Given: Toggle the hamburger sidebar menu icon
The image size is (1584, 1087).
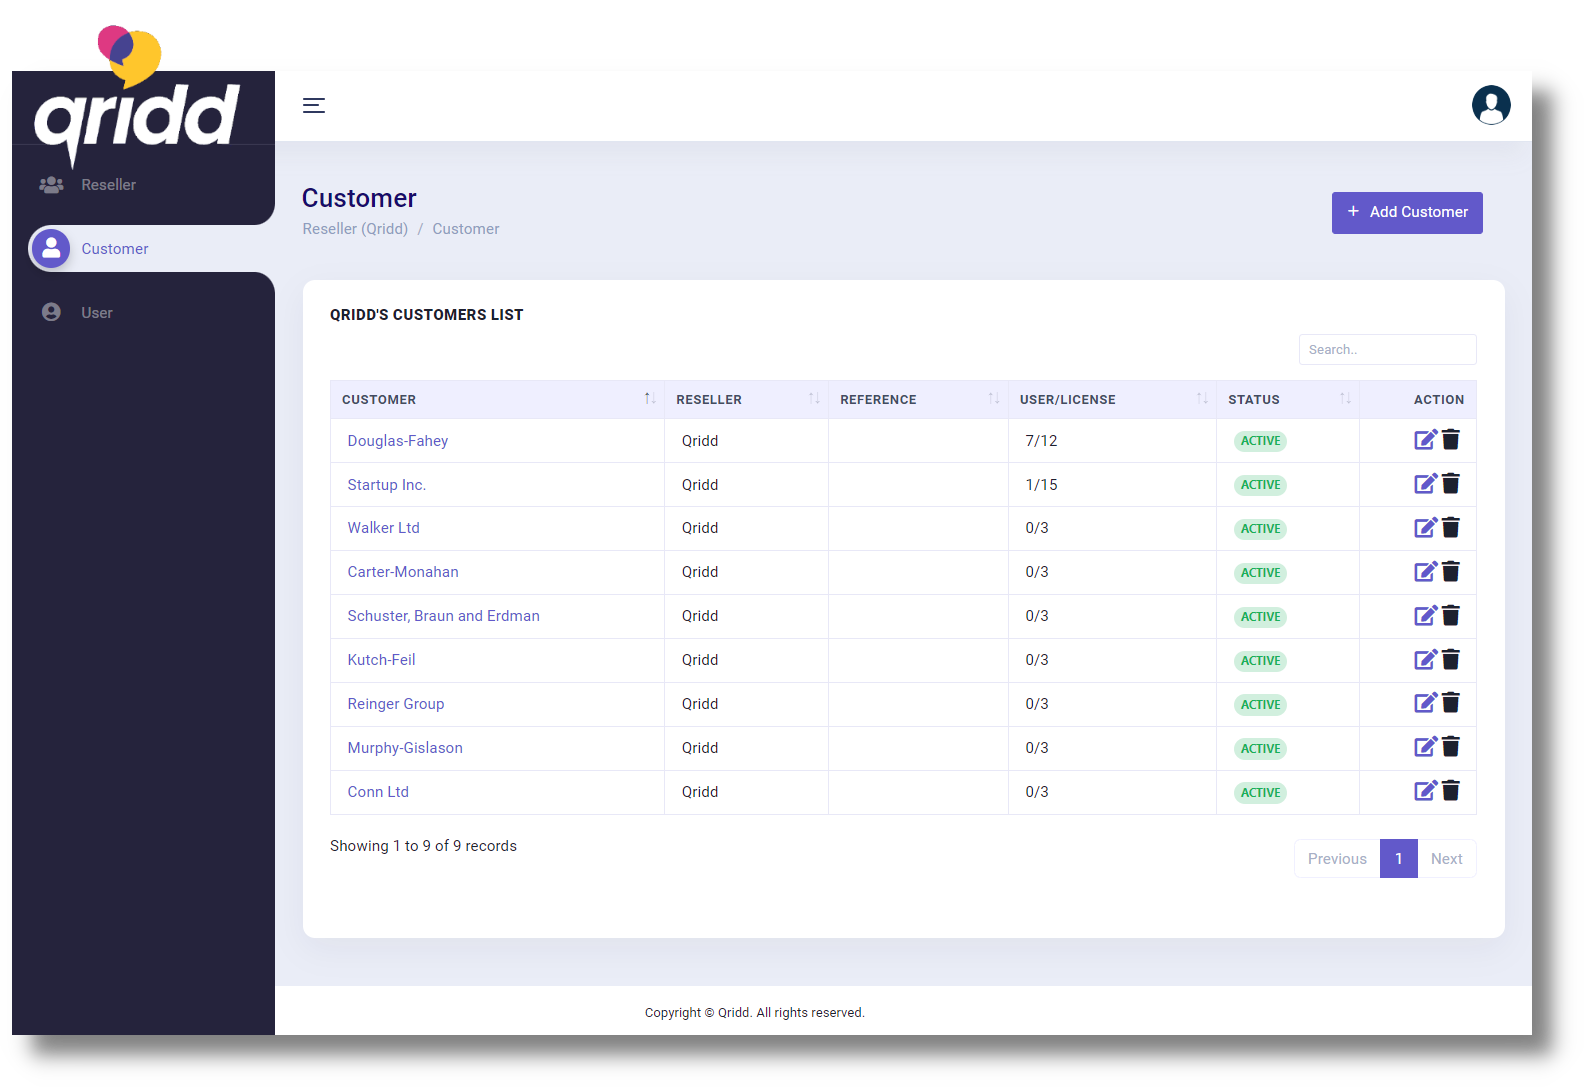Looking at the screenshot, I should (x=314, y=105).
